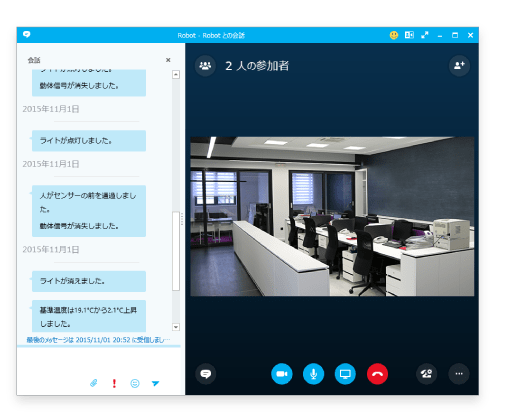Click the scrollbar up arrow in chat
The width and height of the screenshot is (507, 416).
176,74
